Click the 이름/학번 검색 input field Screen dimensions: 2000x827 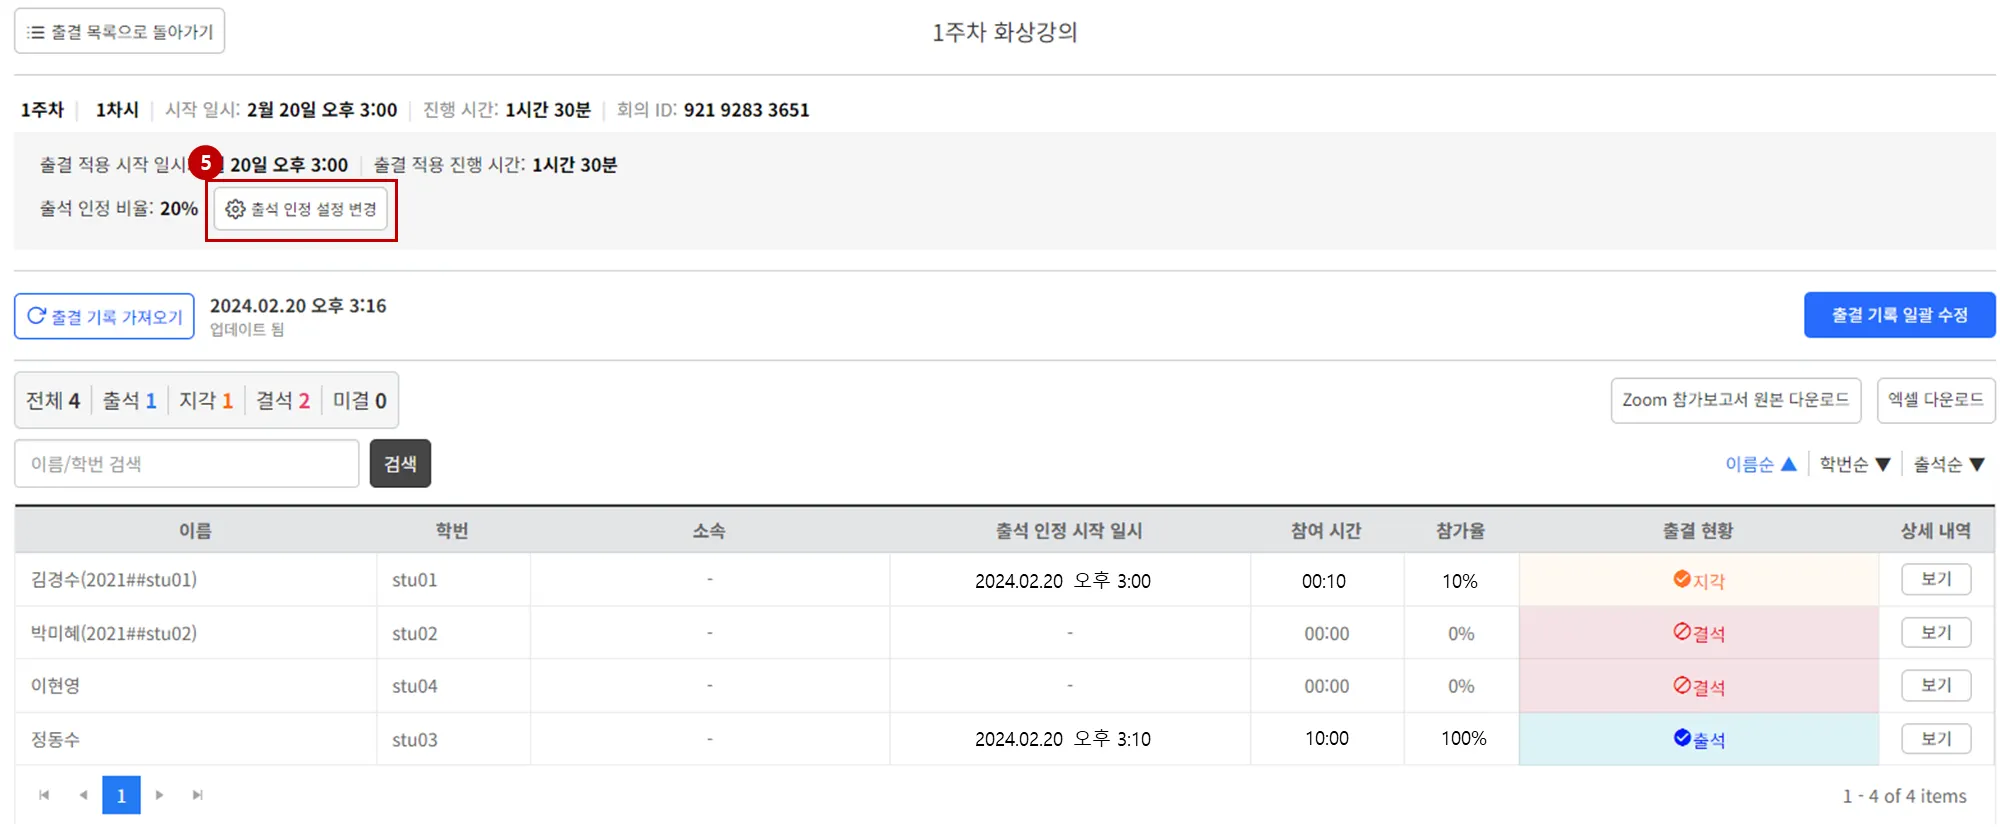(187, 464)
